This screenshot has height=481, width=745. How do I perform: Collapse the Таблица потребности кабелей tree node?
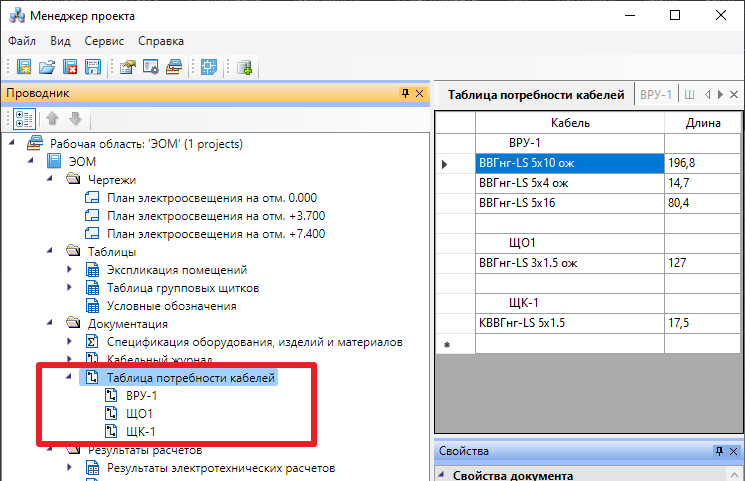[69, 378]
